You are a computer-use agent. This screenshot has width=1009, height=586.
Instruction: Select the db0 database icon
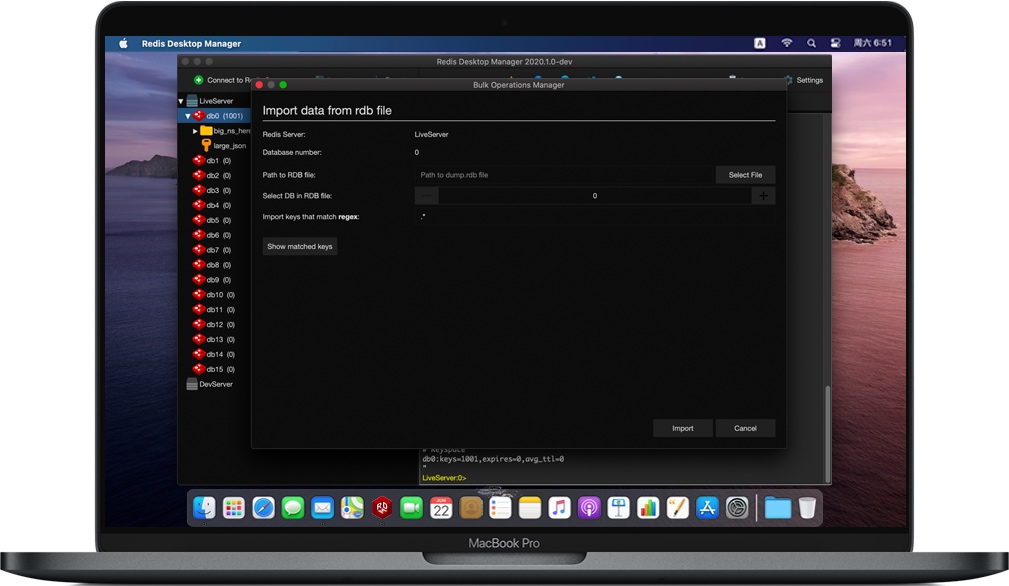click(x=198, y=115)
